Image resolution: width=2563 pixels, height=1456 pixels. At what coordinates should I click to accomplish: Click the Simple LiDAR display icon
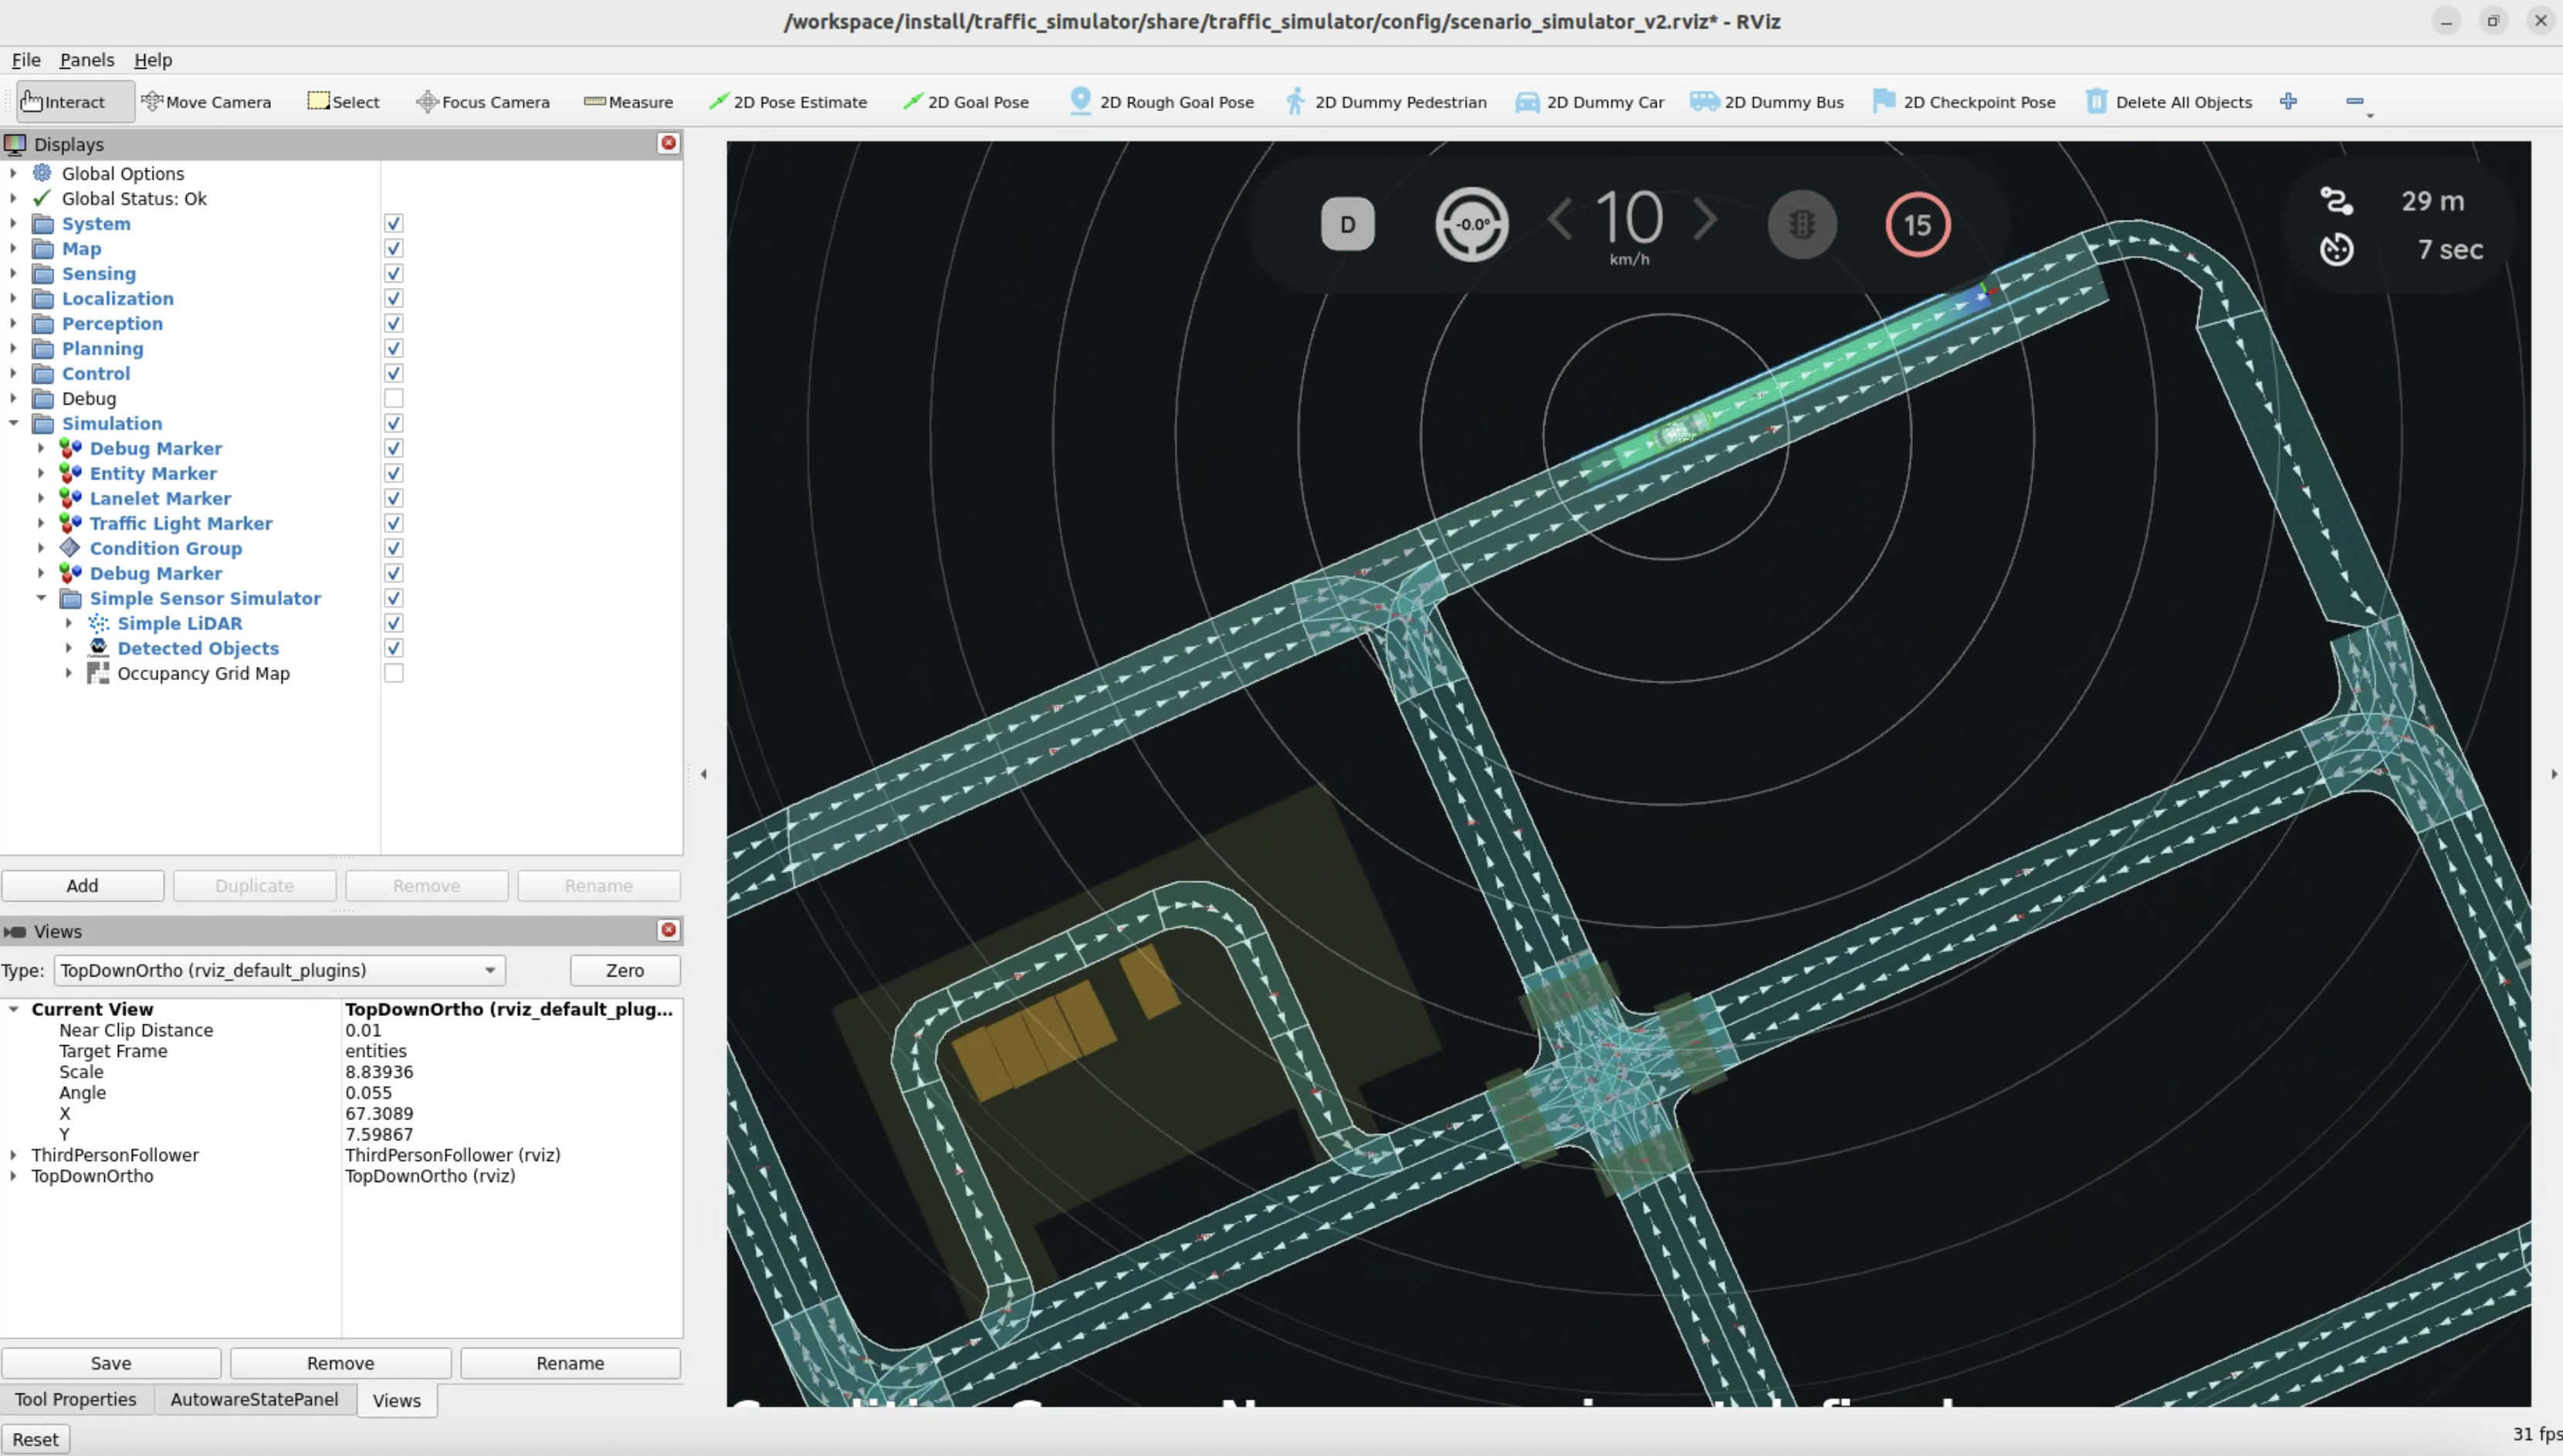[98, 623]
